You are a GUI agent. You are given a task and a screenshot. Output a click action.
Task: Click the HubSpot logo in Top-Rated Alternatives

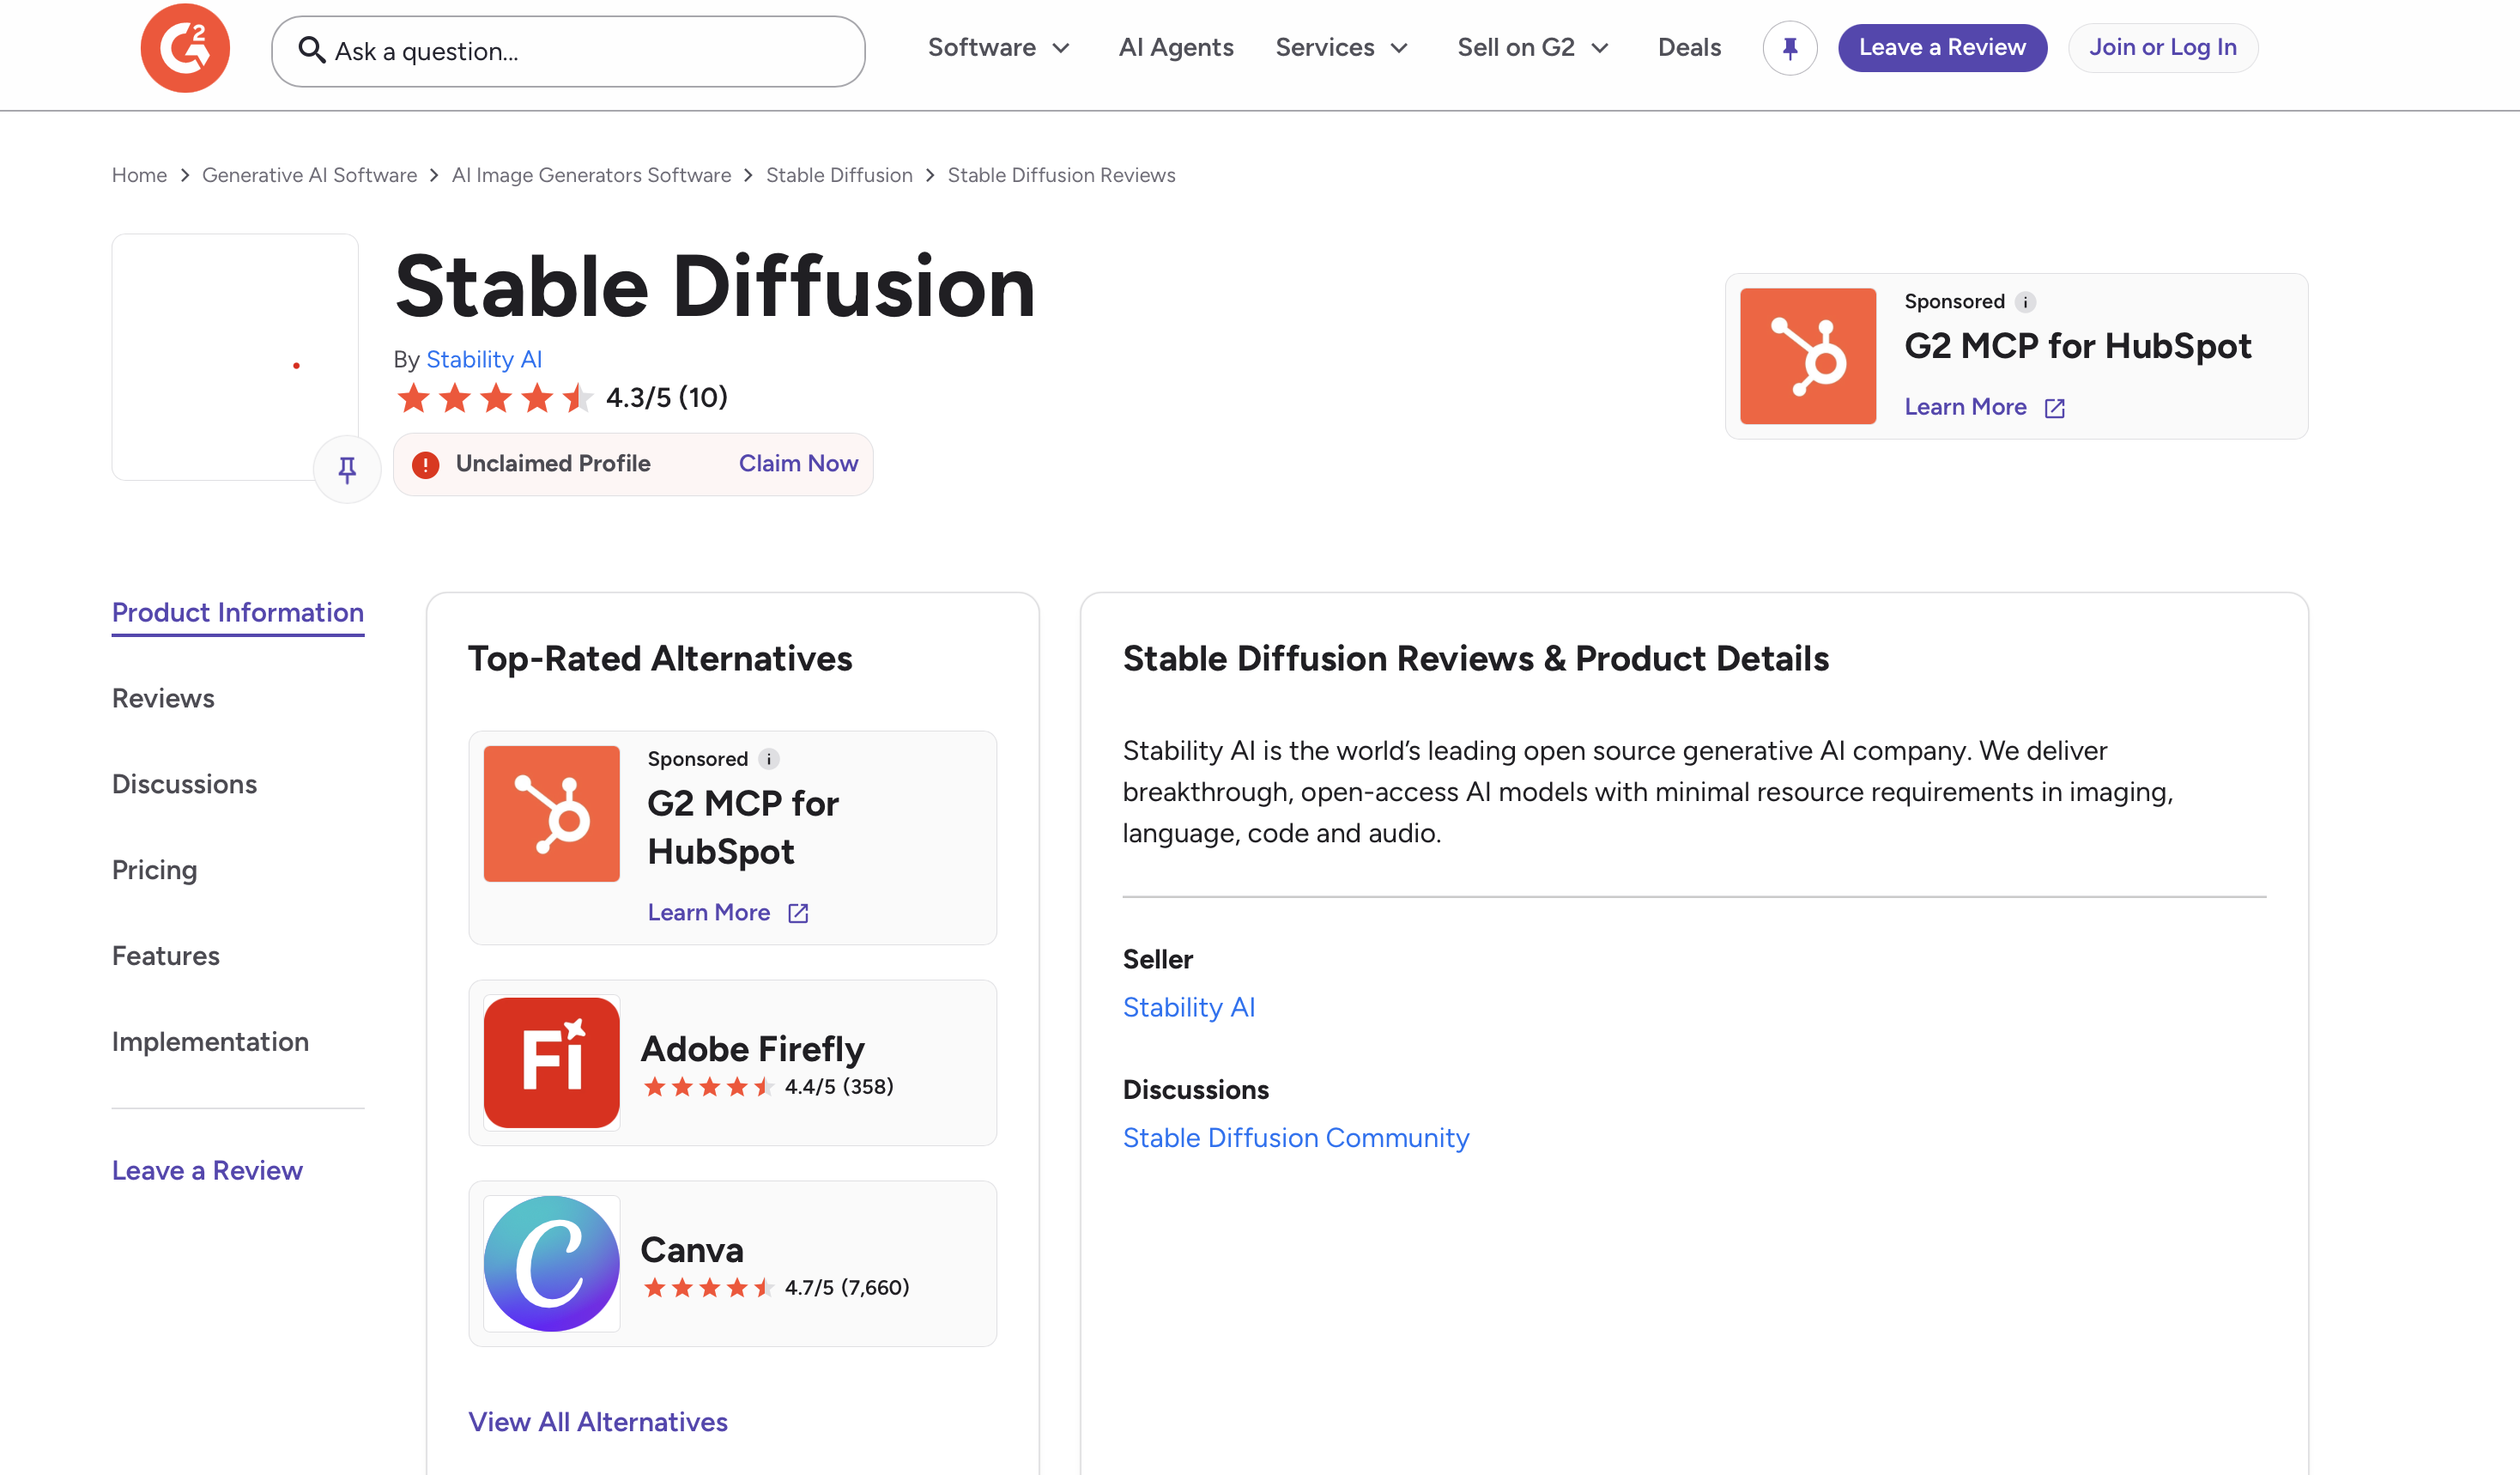coord(552,813)
